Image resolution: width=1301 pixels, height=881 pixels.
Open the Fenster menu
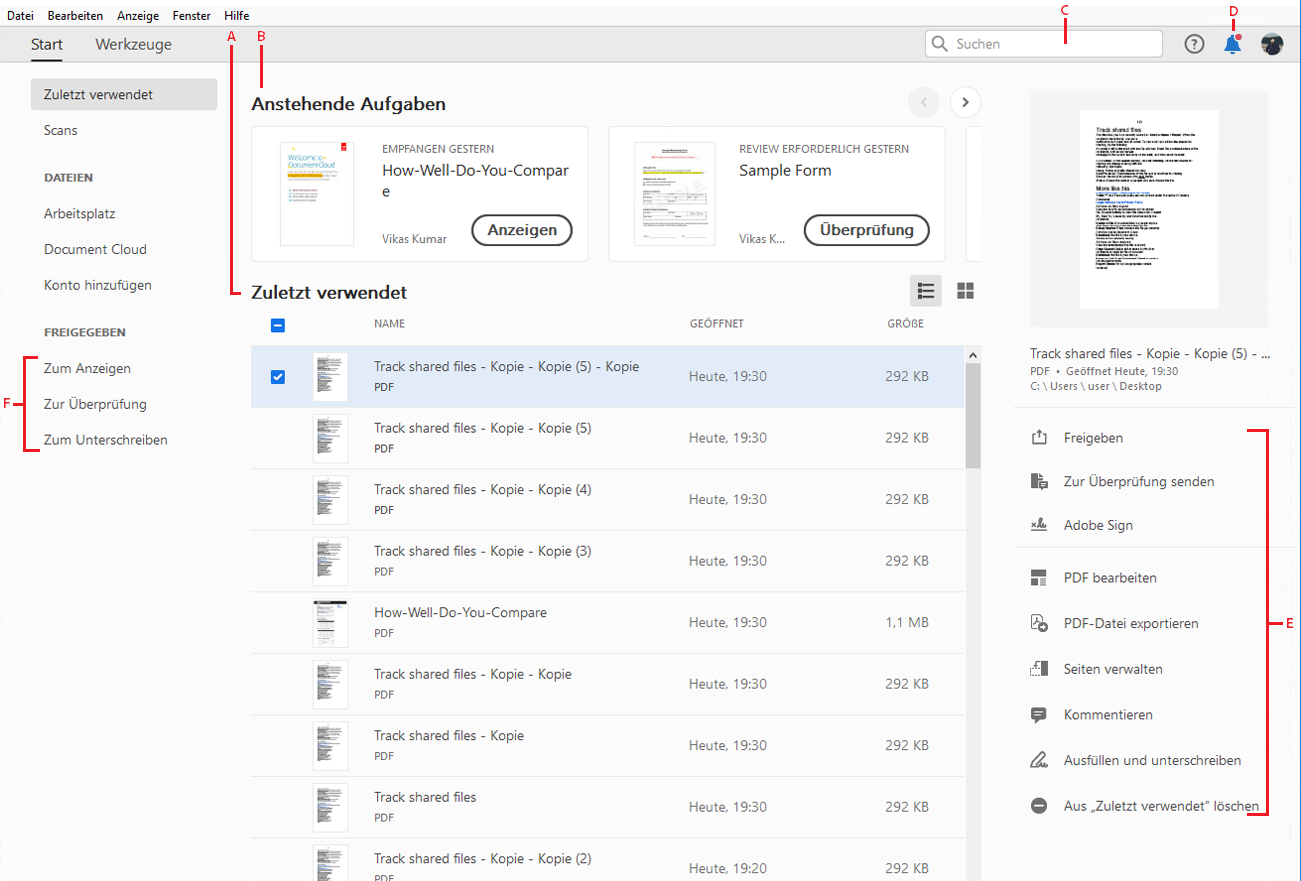[x=191, y=16]
